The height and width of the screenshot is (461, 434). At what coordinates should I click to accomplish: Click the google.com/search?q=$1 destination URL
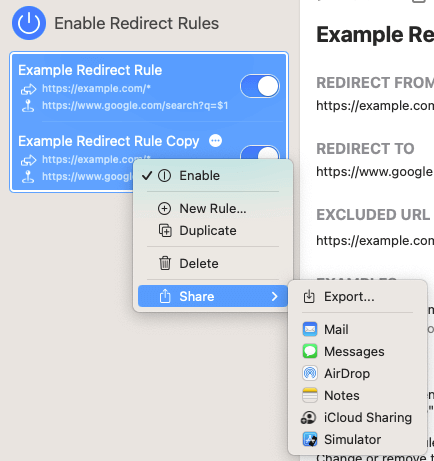(135, 106)
